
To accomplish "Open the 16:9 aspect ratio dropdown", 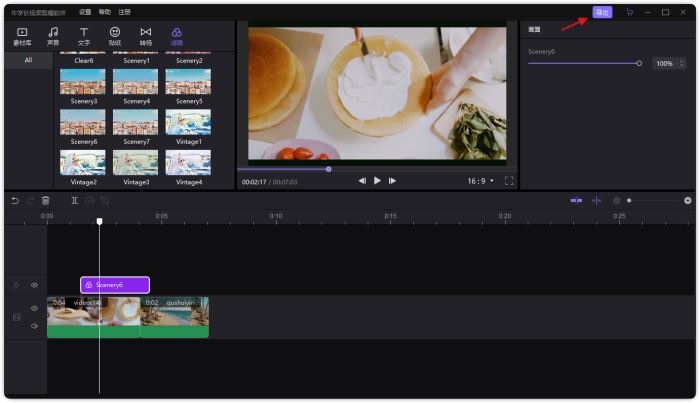I will tap(480, 181).
